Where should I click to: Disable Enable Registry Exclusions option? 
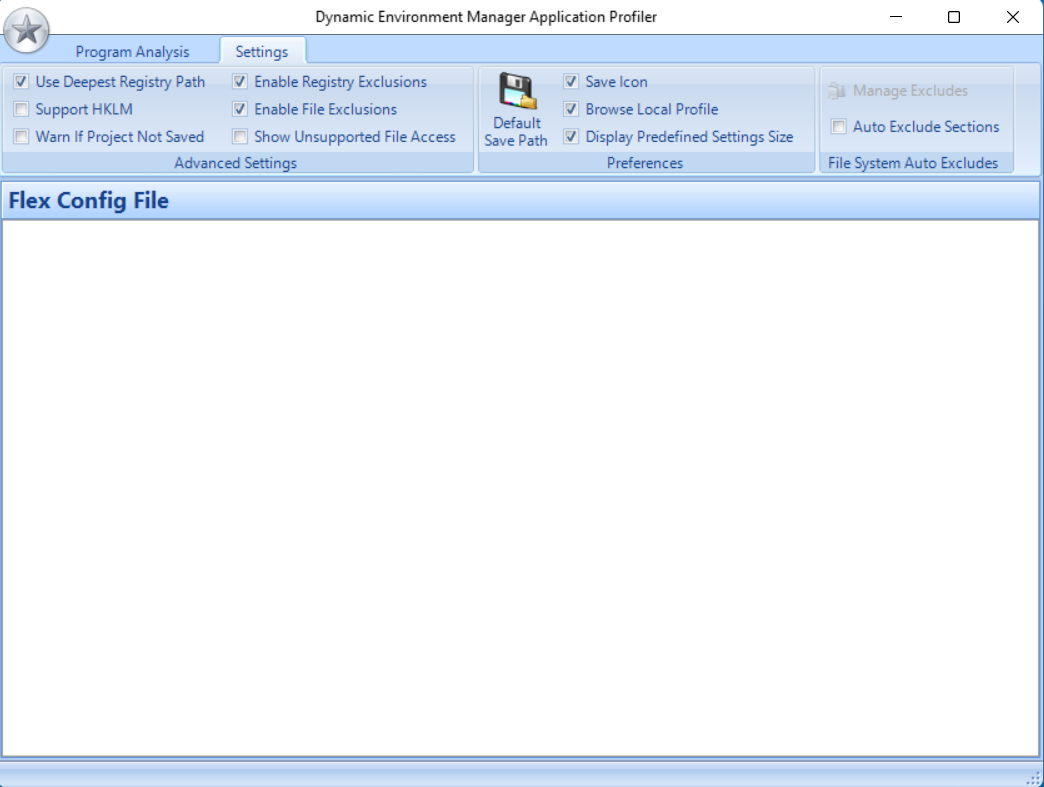tap(240, 82)
